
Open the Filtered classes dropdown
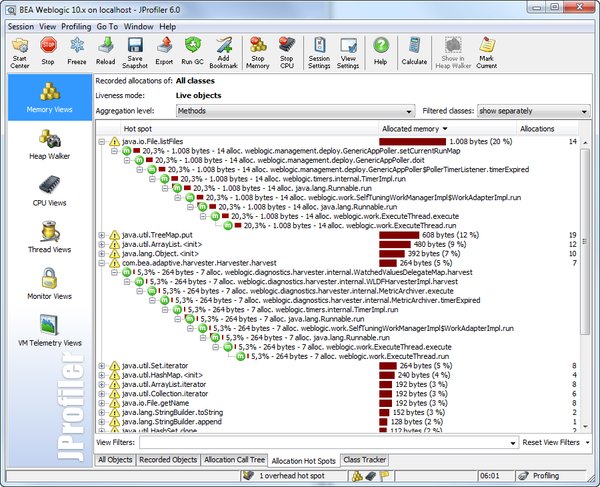[533, 111]
